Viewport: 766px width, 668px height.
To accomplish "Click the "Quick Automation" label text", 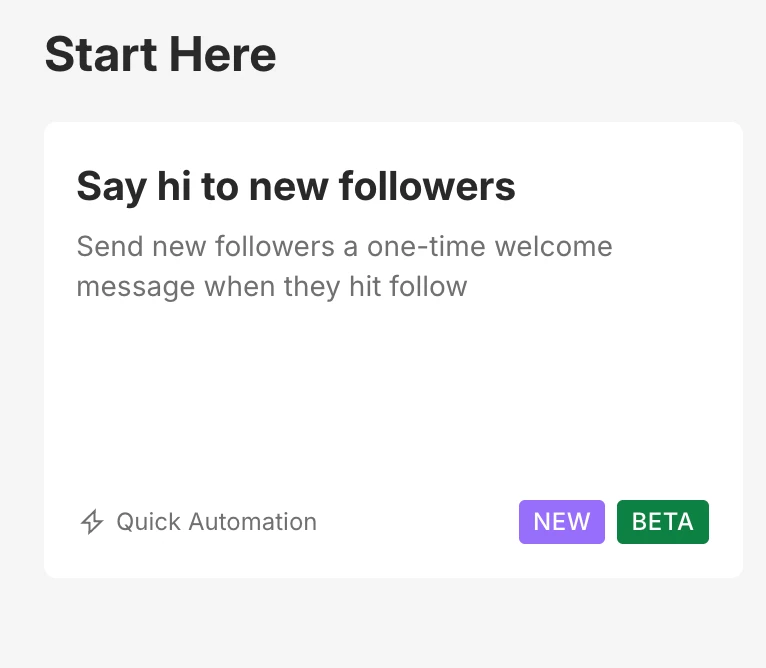I will 216,522.
